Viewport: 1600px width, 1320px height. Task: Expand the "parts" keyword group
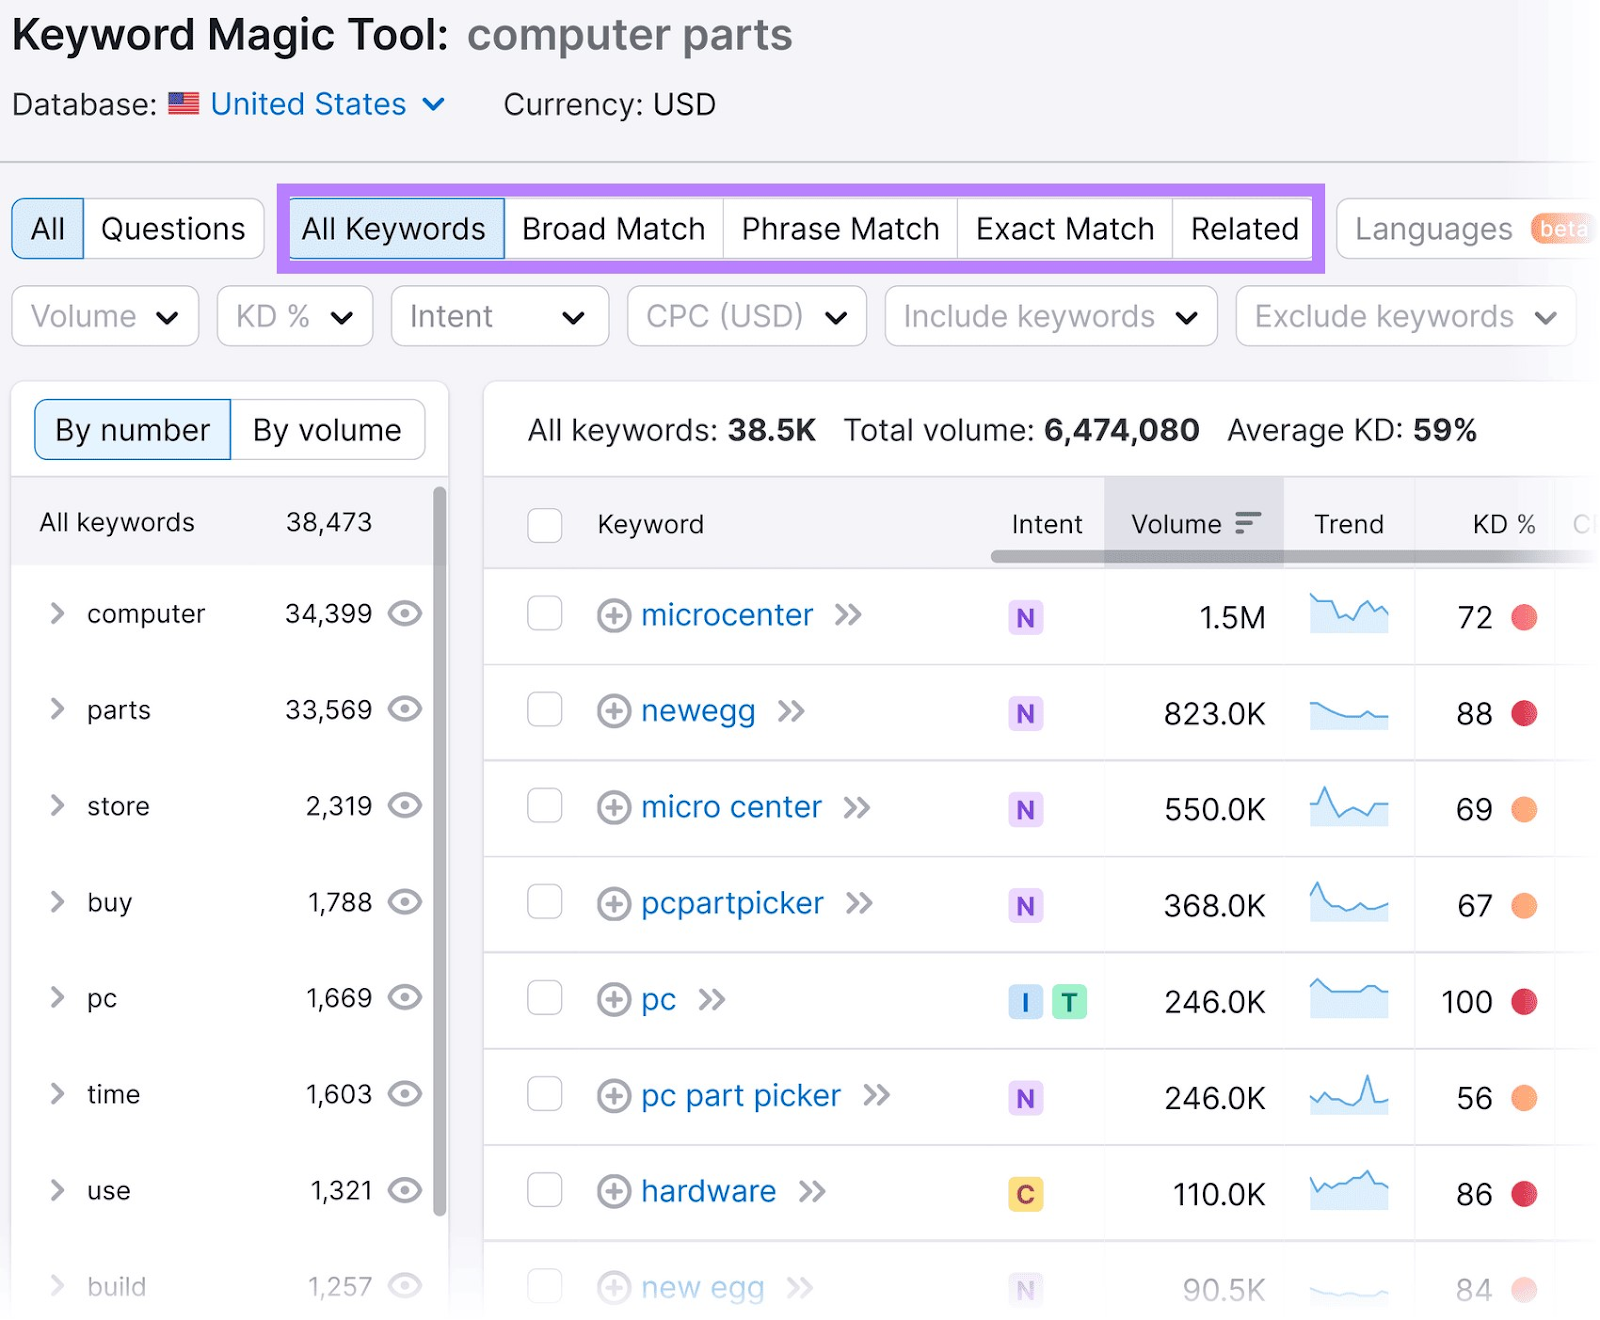pos(57,710)
